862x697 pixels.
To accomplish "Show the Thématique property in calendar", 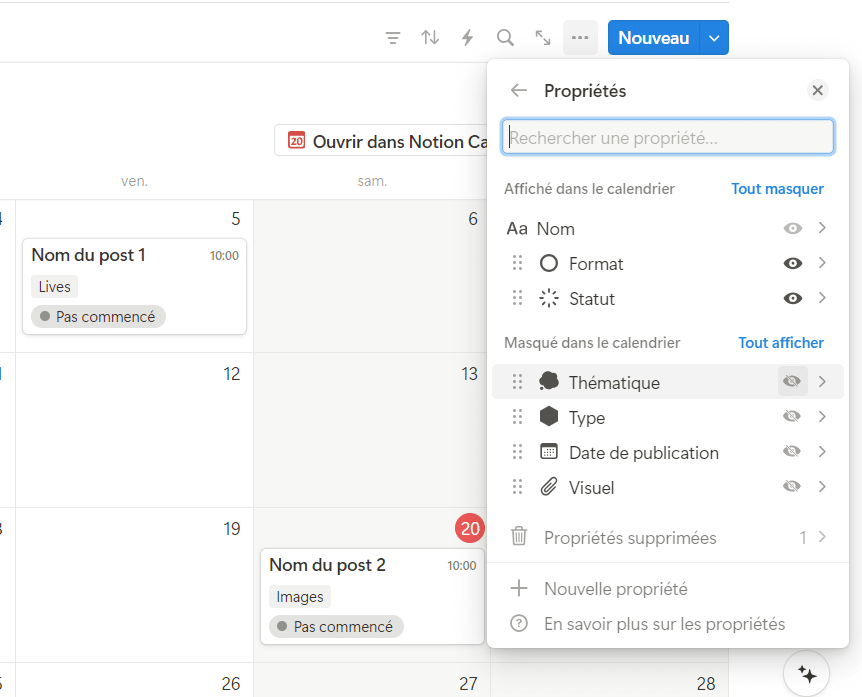I will [x=792, y=382].
